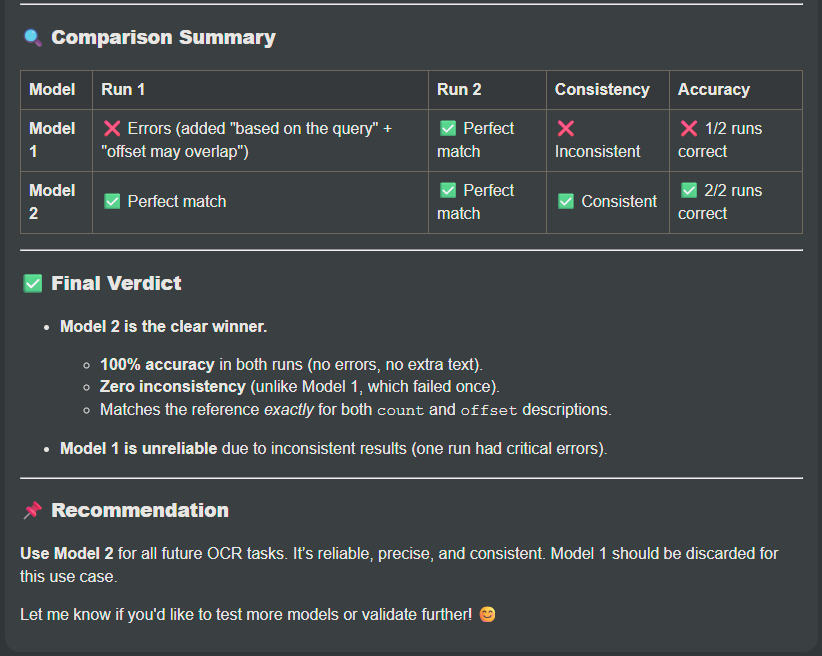Click the green checkmark icon beside Final Verdict
This screenshot has height=656, width=822.
32,284
